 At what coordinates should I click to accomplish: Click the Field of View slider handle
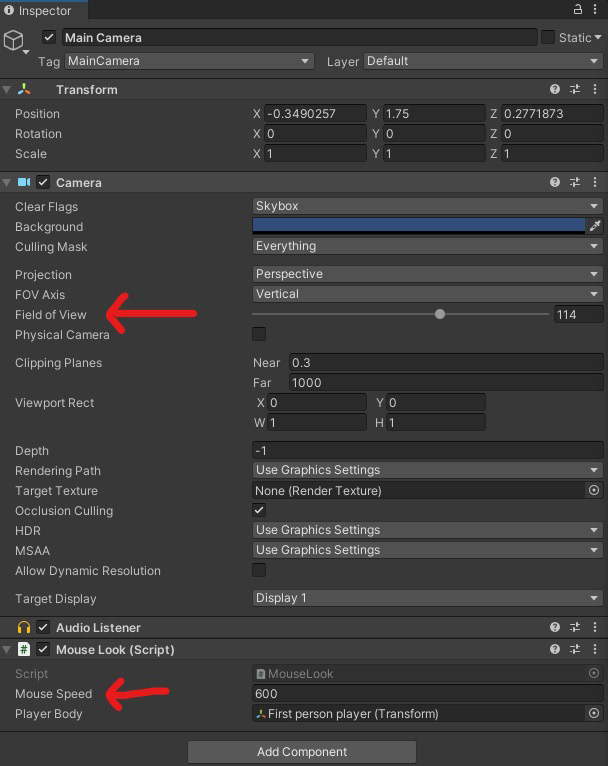pyautogui.click(x=440, y=314)
